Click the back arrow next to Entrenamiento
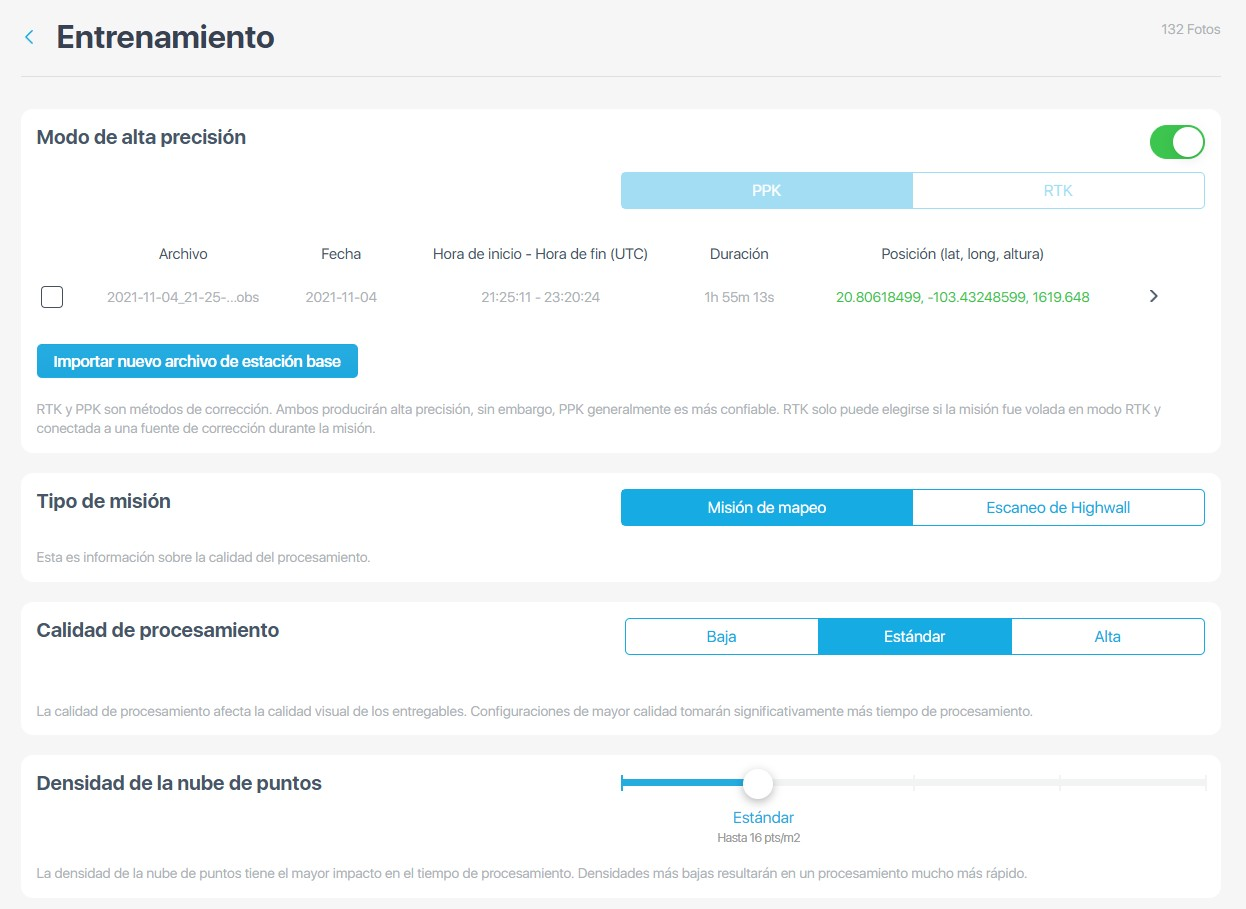Image resolution: width=1246 pixels, height=909 pixels. point(29,37)
